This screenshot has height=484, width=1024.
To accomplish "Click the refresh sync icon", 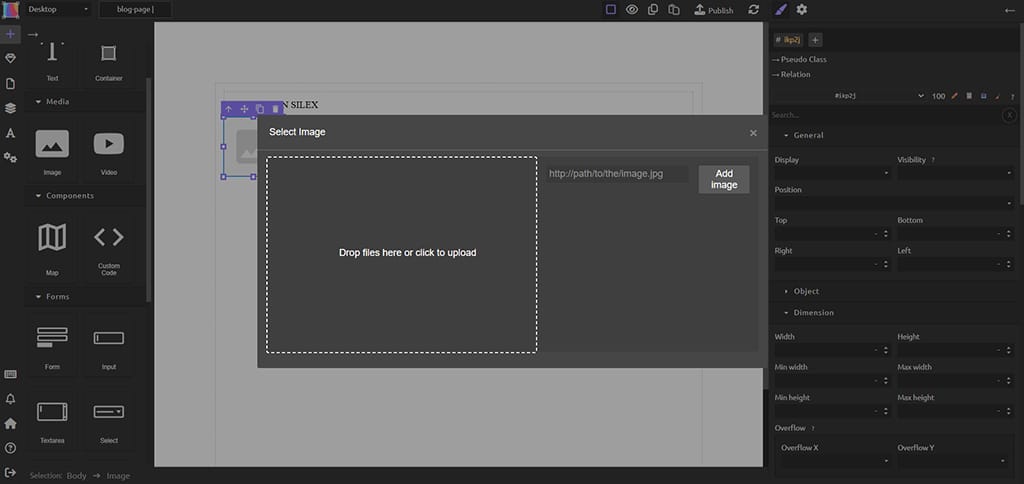I will pos(753,10).
